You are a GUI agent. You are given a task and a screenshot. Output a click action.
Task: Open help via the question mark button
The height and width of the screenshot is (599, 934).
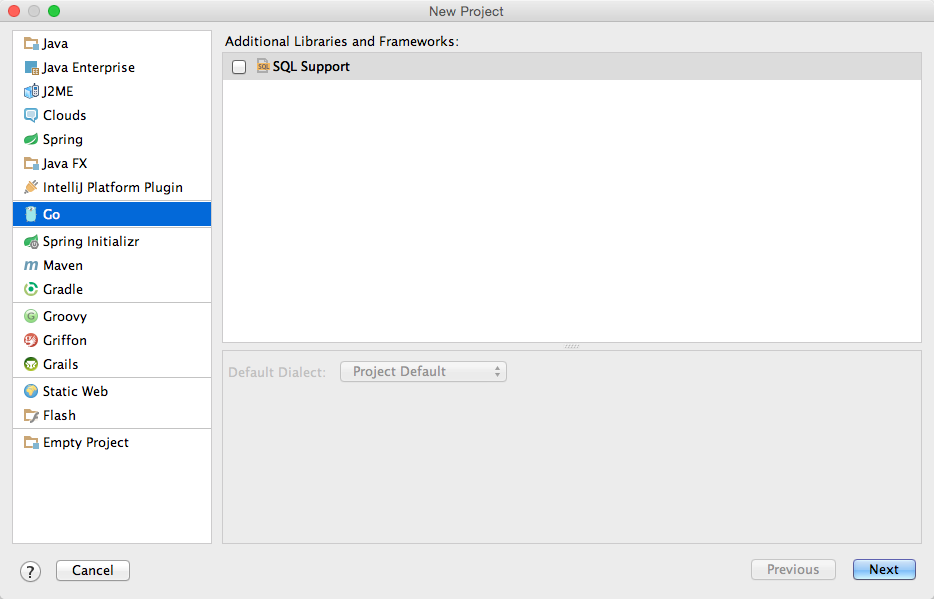pyautogui.click(x=30, y=571)
